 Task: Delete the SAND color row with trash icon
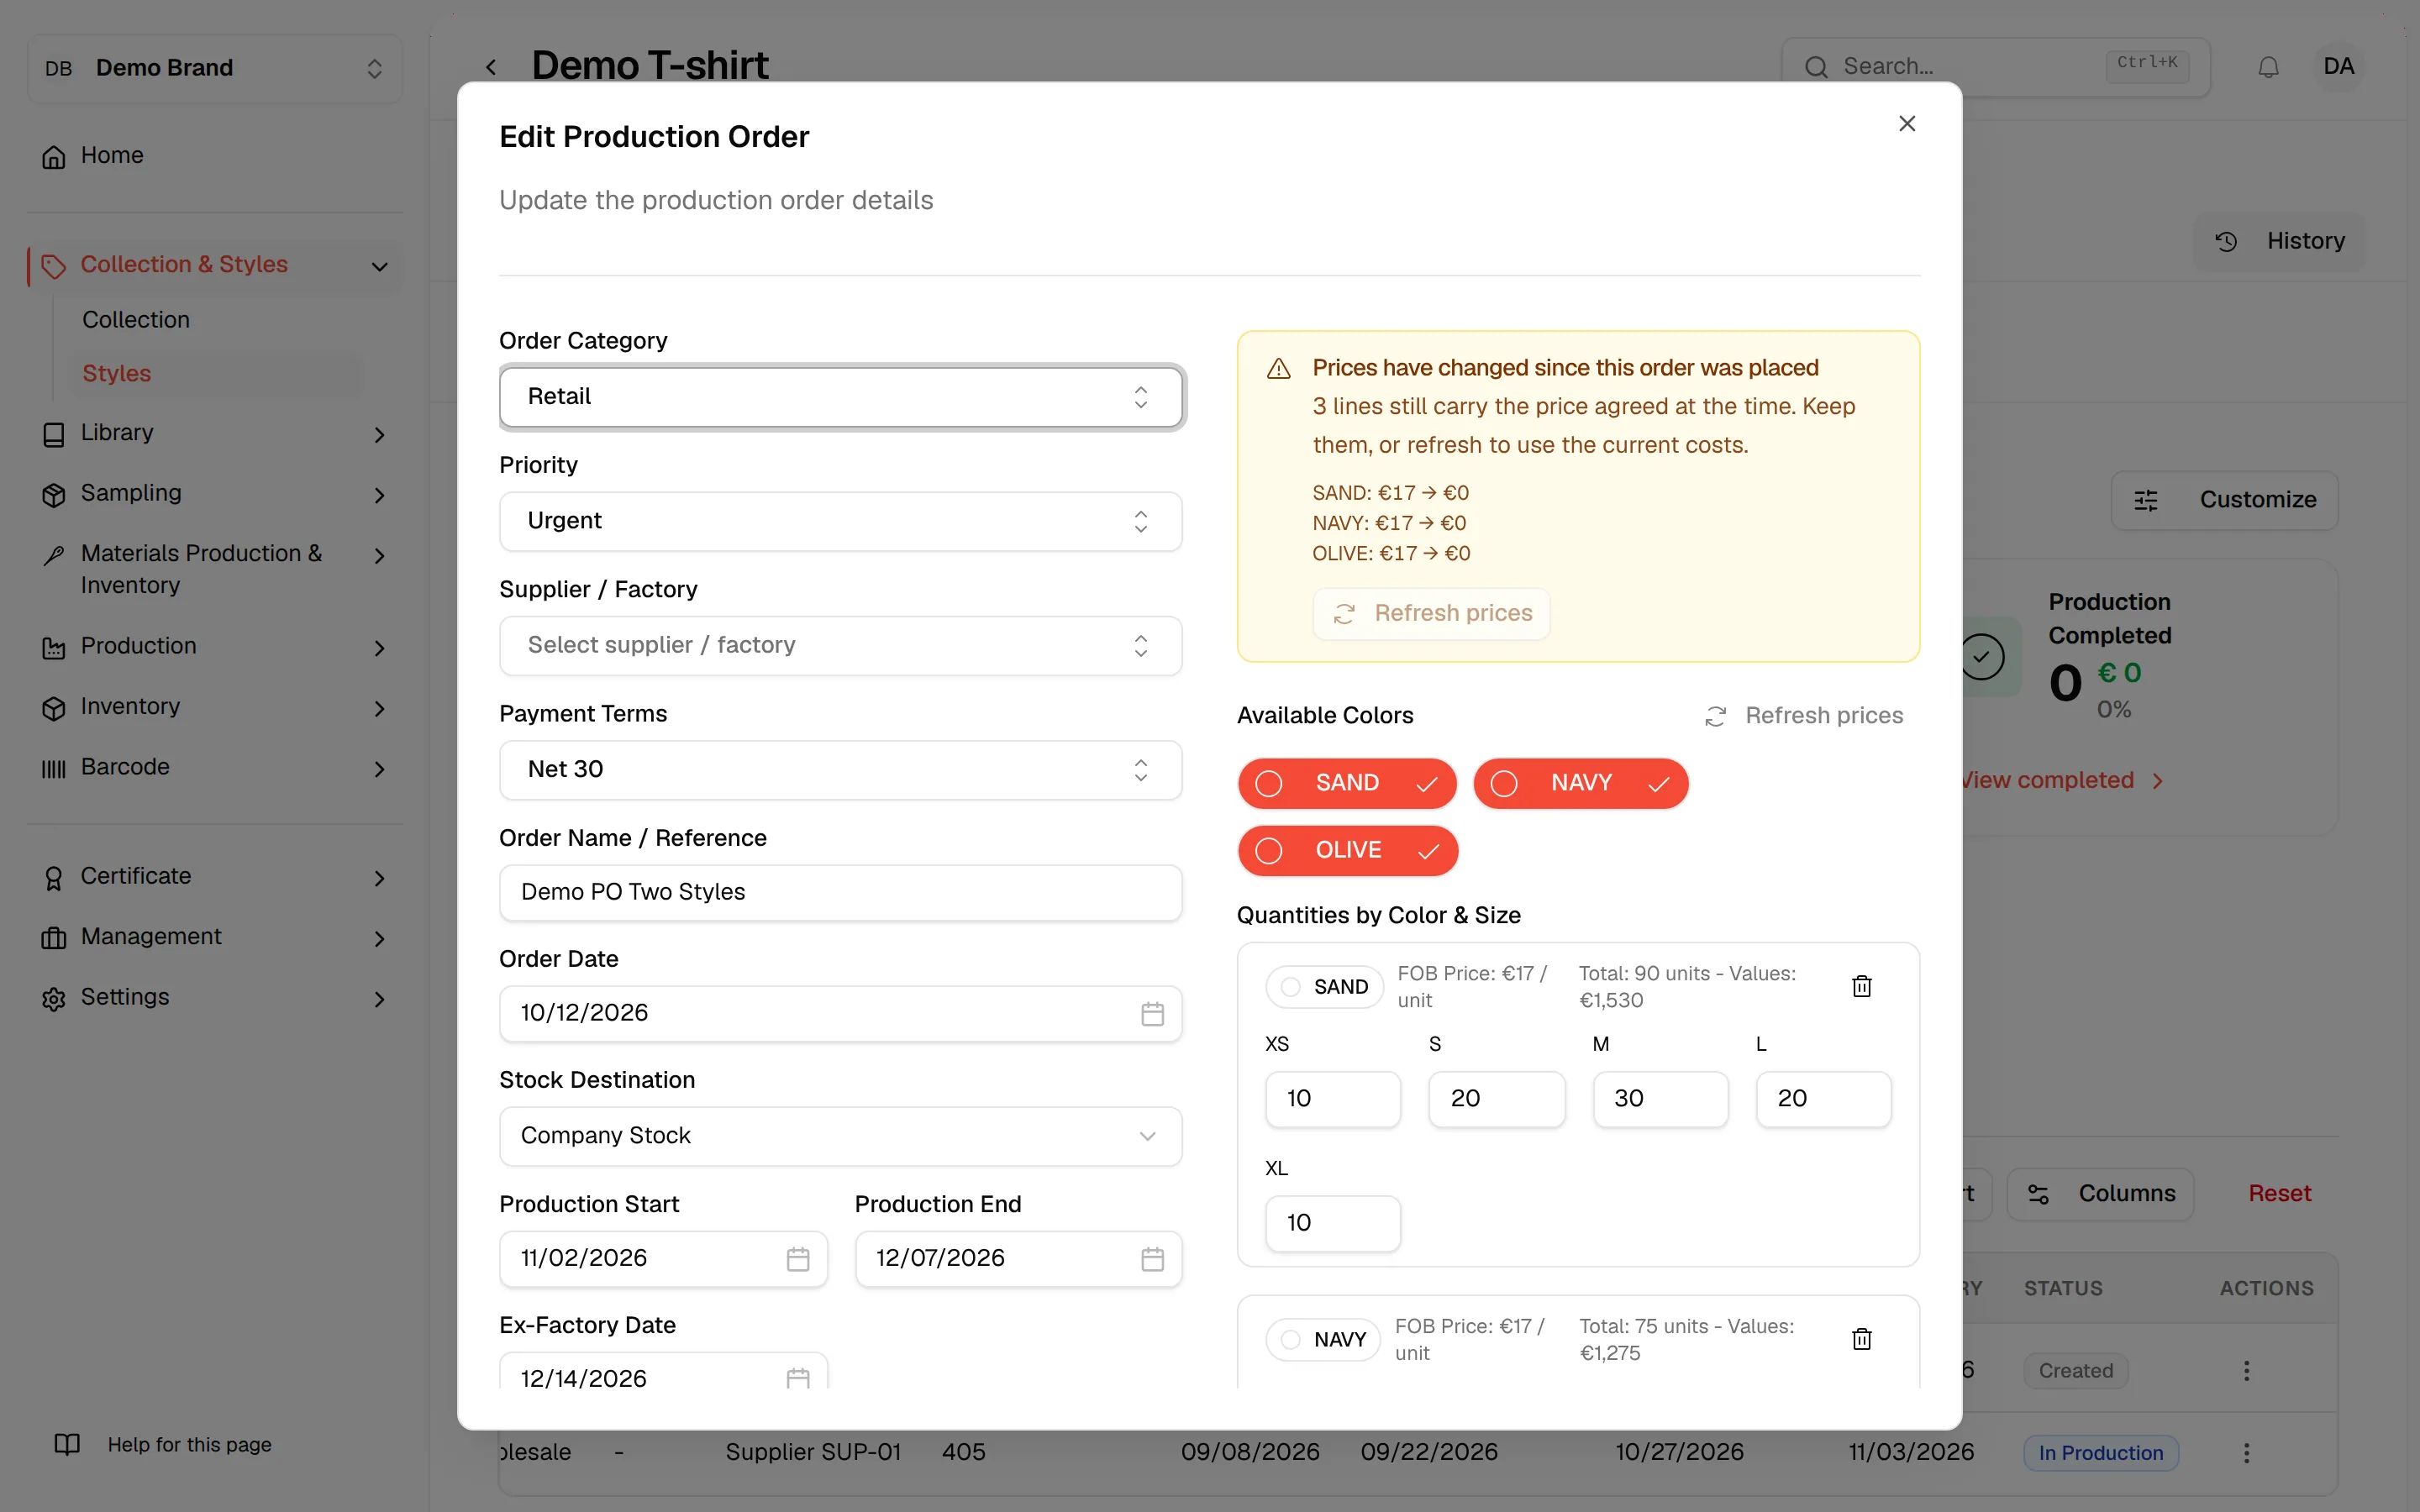[x=1861, y=986]
